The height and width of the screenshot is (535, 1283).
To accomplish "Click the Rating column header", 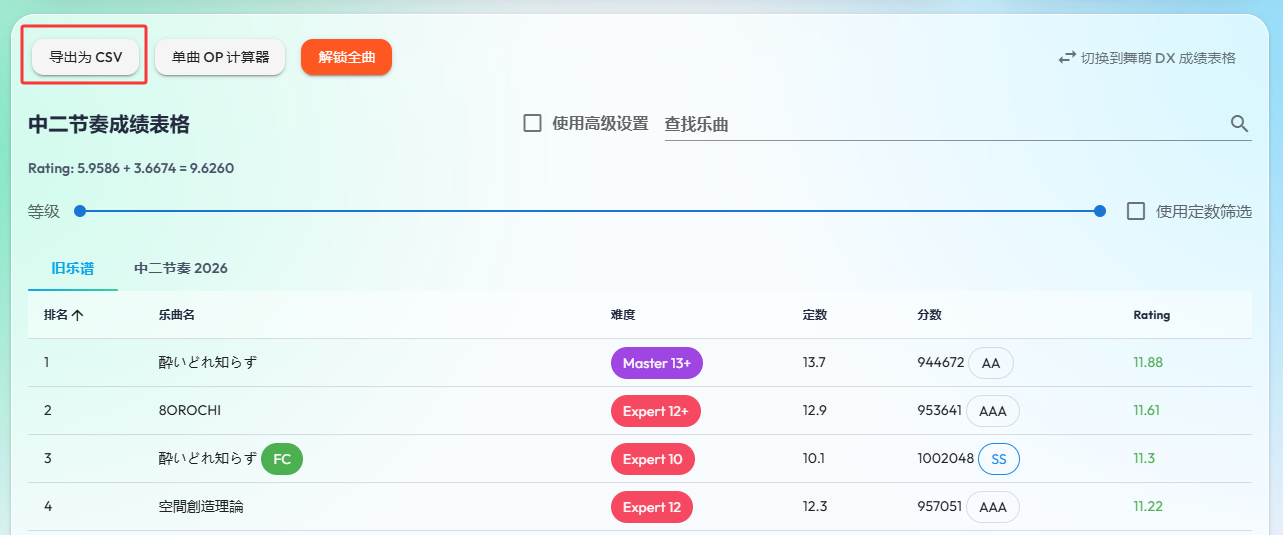I will 1151,315.
